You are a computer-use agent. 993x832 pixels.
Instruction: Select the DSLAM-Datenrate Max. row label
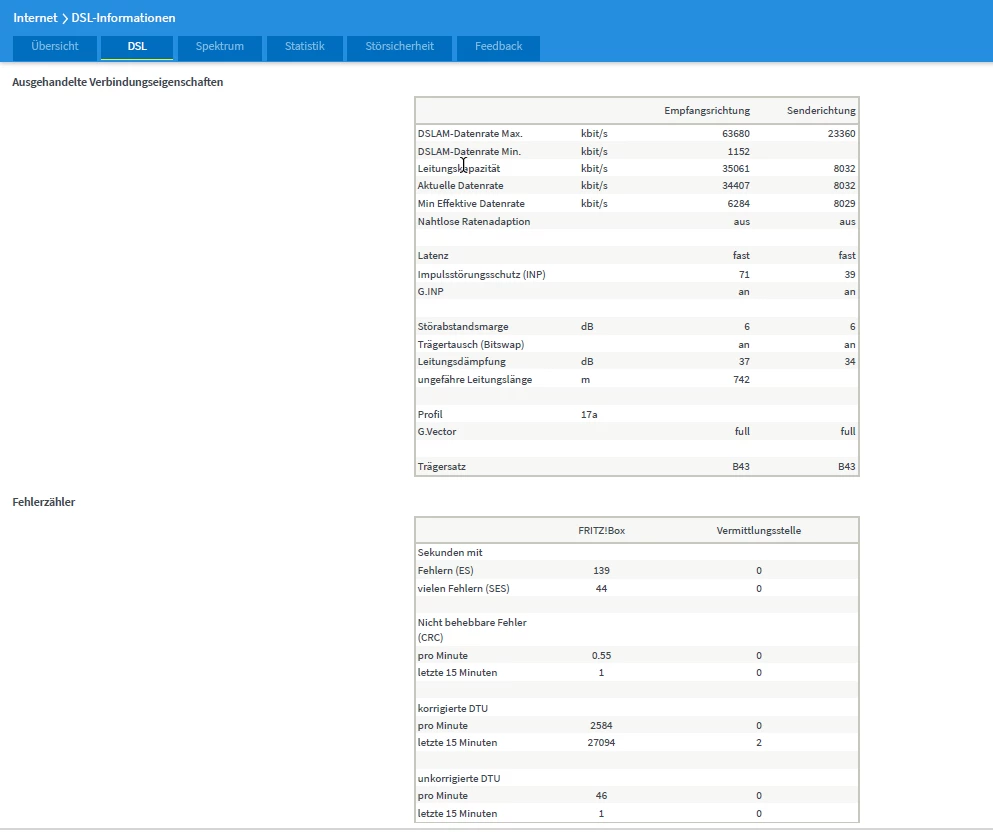pyautogui.click(x=470, y=134)
